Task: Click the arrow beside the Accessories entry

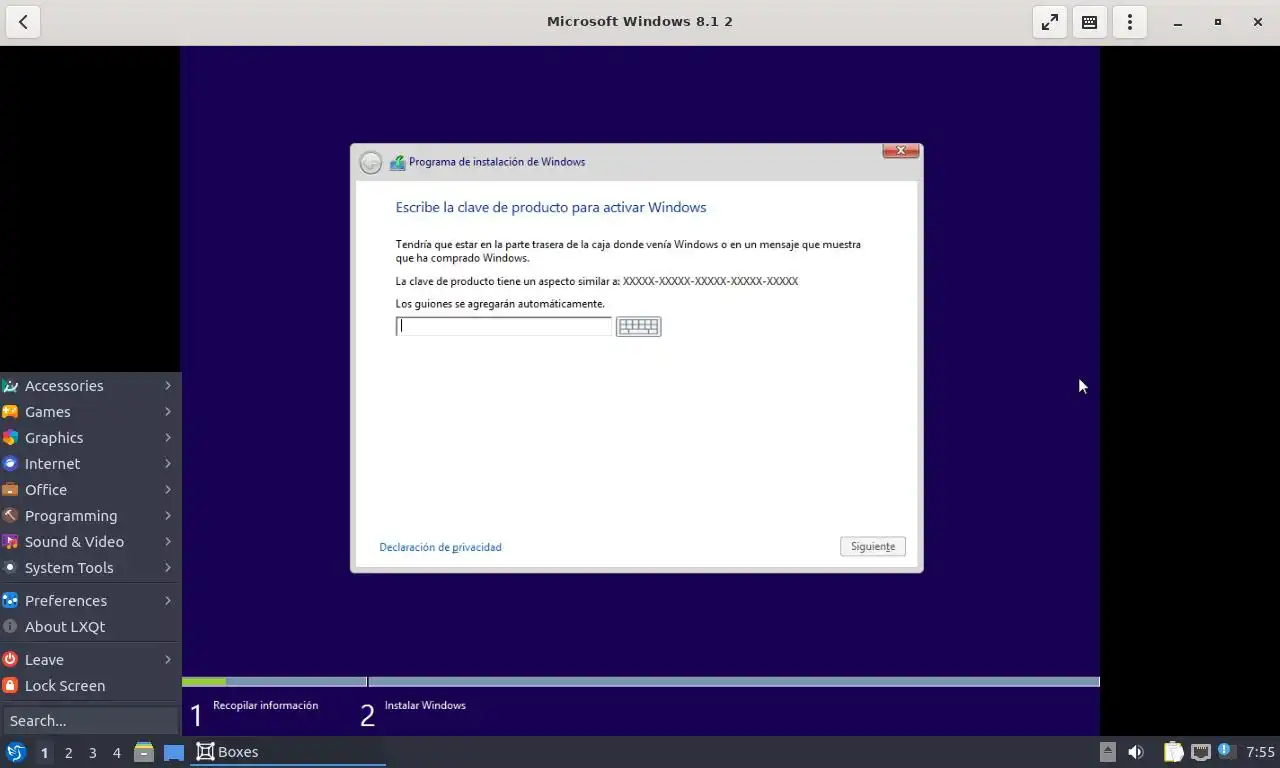Action: click(168, 386)
